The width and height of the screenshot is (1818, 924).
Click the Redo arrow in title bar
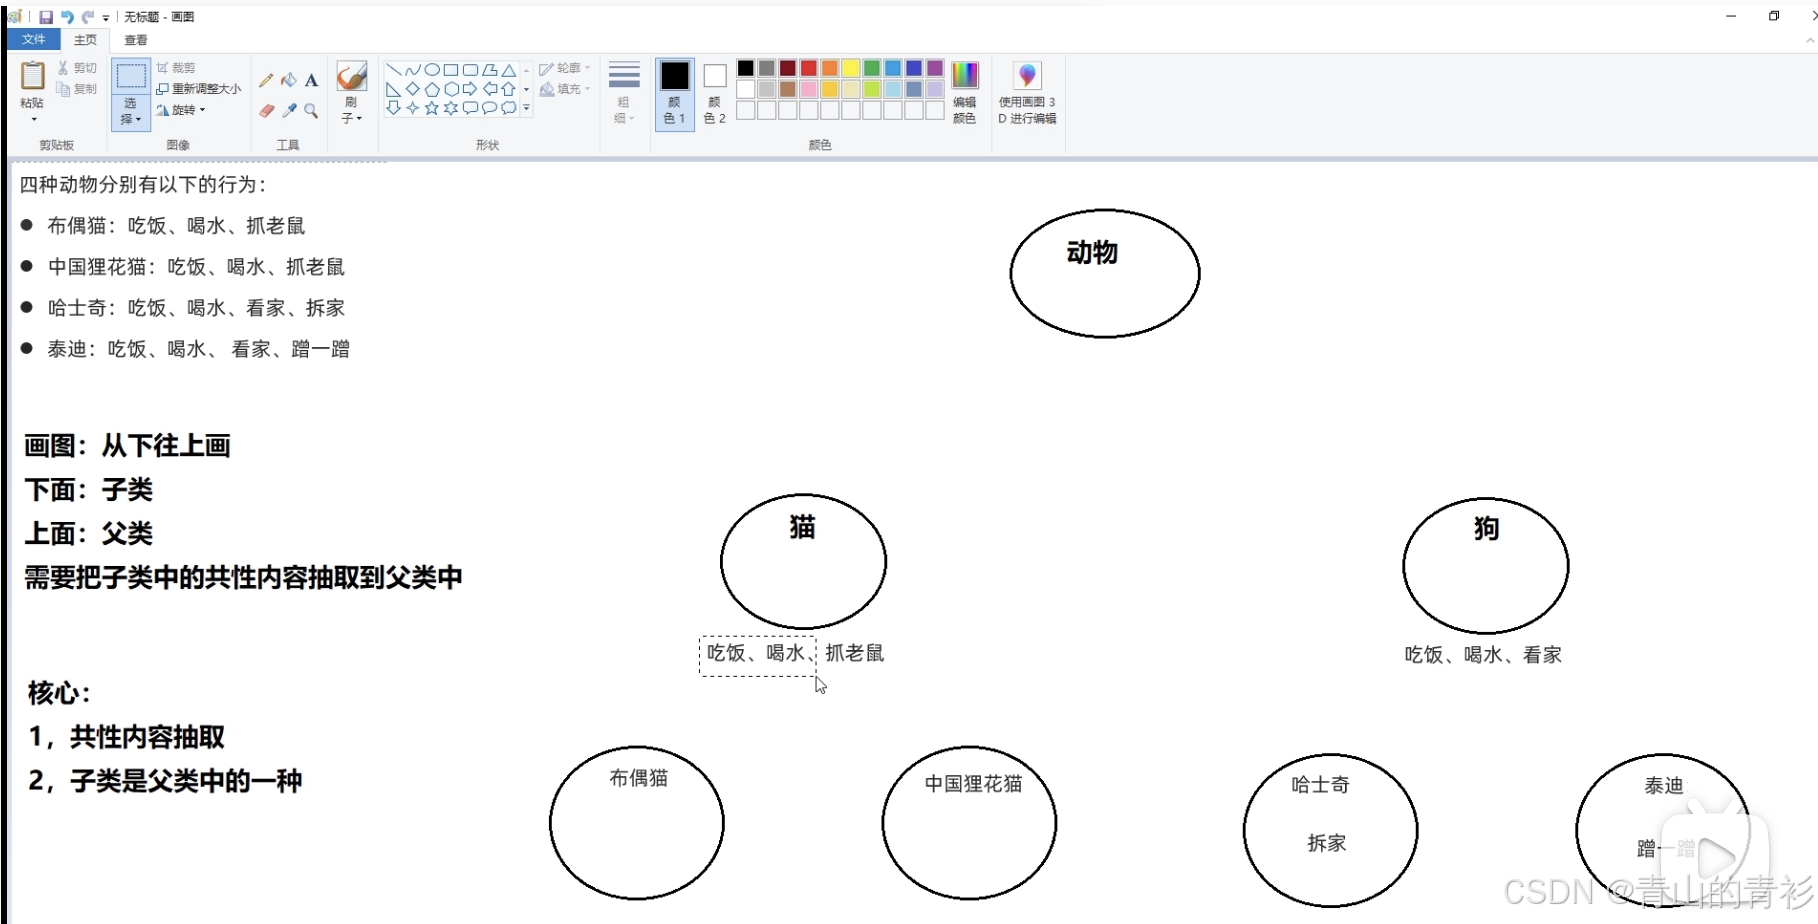(x=88, y=17)
